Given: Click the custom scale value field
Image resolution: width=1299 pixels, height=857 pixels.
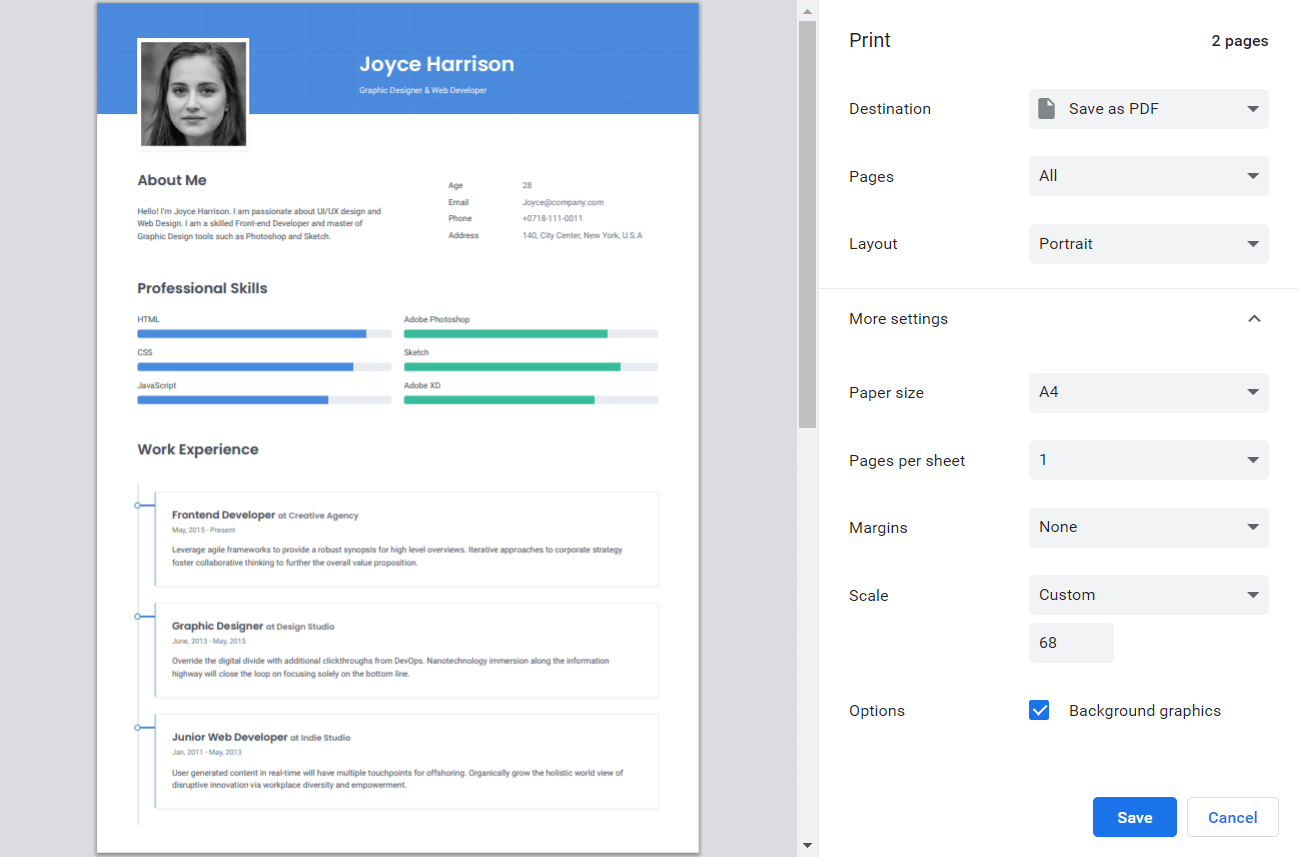Looking at the screenshot, I should [1070, 643].
